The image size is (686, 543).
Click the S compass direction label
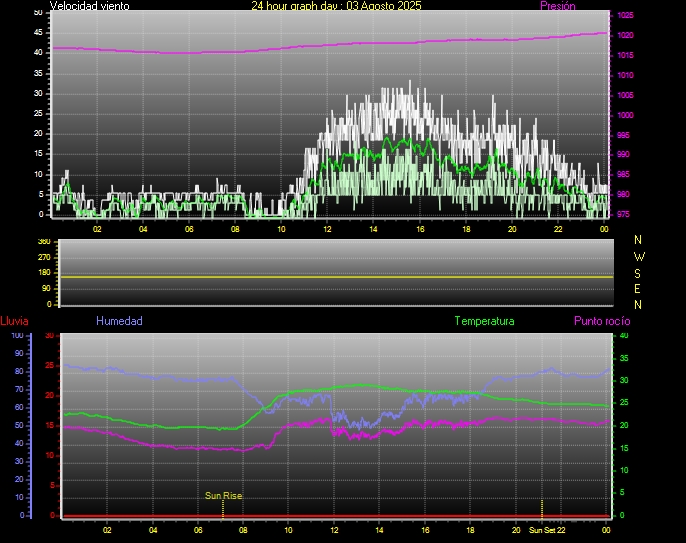point(637,273)
